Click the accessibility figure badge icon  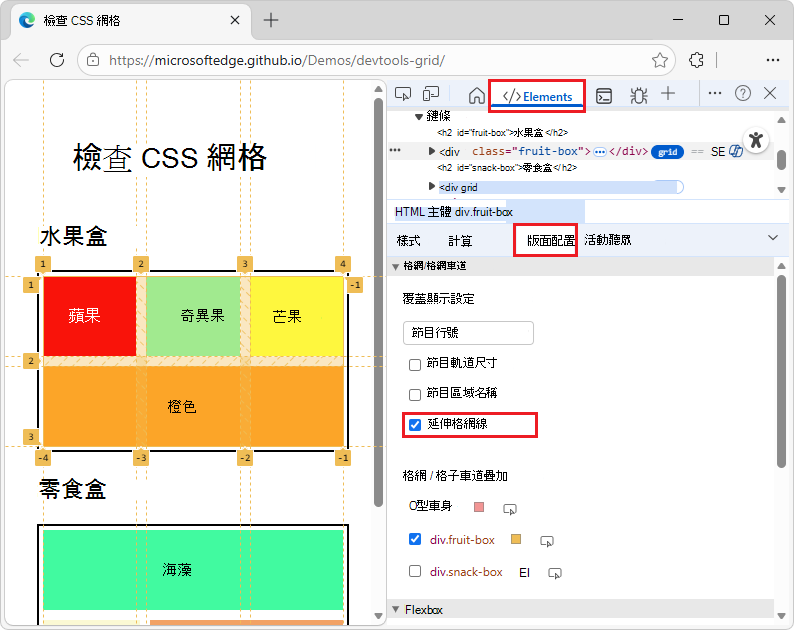click(756, 140)
